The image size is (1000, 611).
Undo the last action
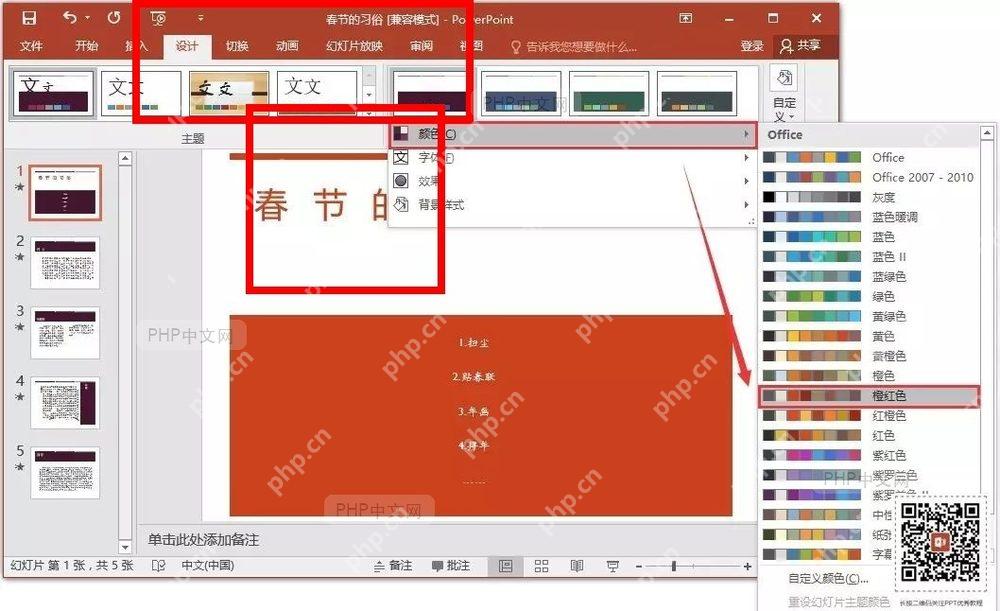(70, 18)
